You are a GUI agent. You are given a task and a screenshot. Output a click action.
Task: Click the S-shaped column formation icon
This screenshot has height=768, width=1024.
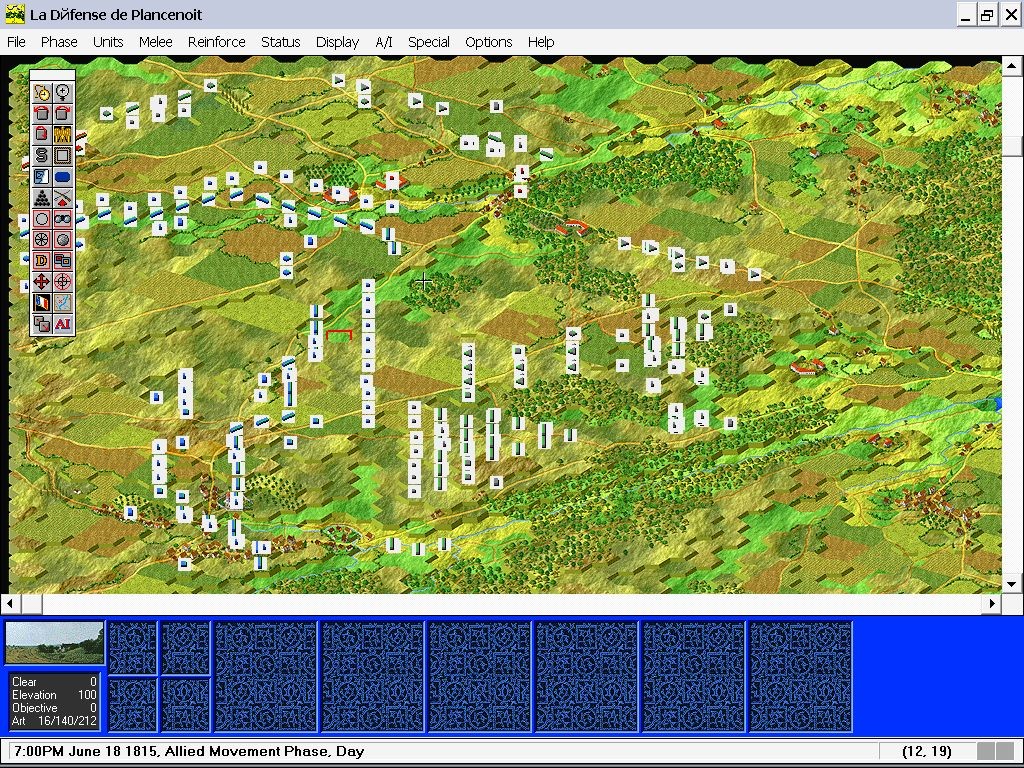[42, 155]
